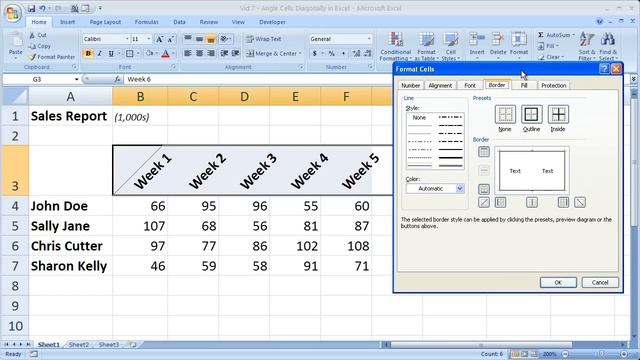
Task: Apply diagonal up border in dialog
Action: 484,202
